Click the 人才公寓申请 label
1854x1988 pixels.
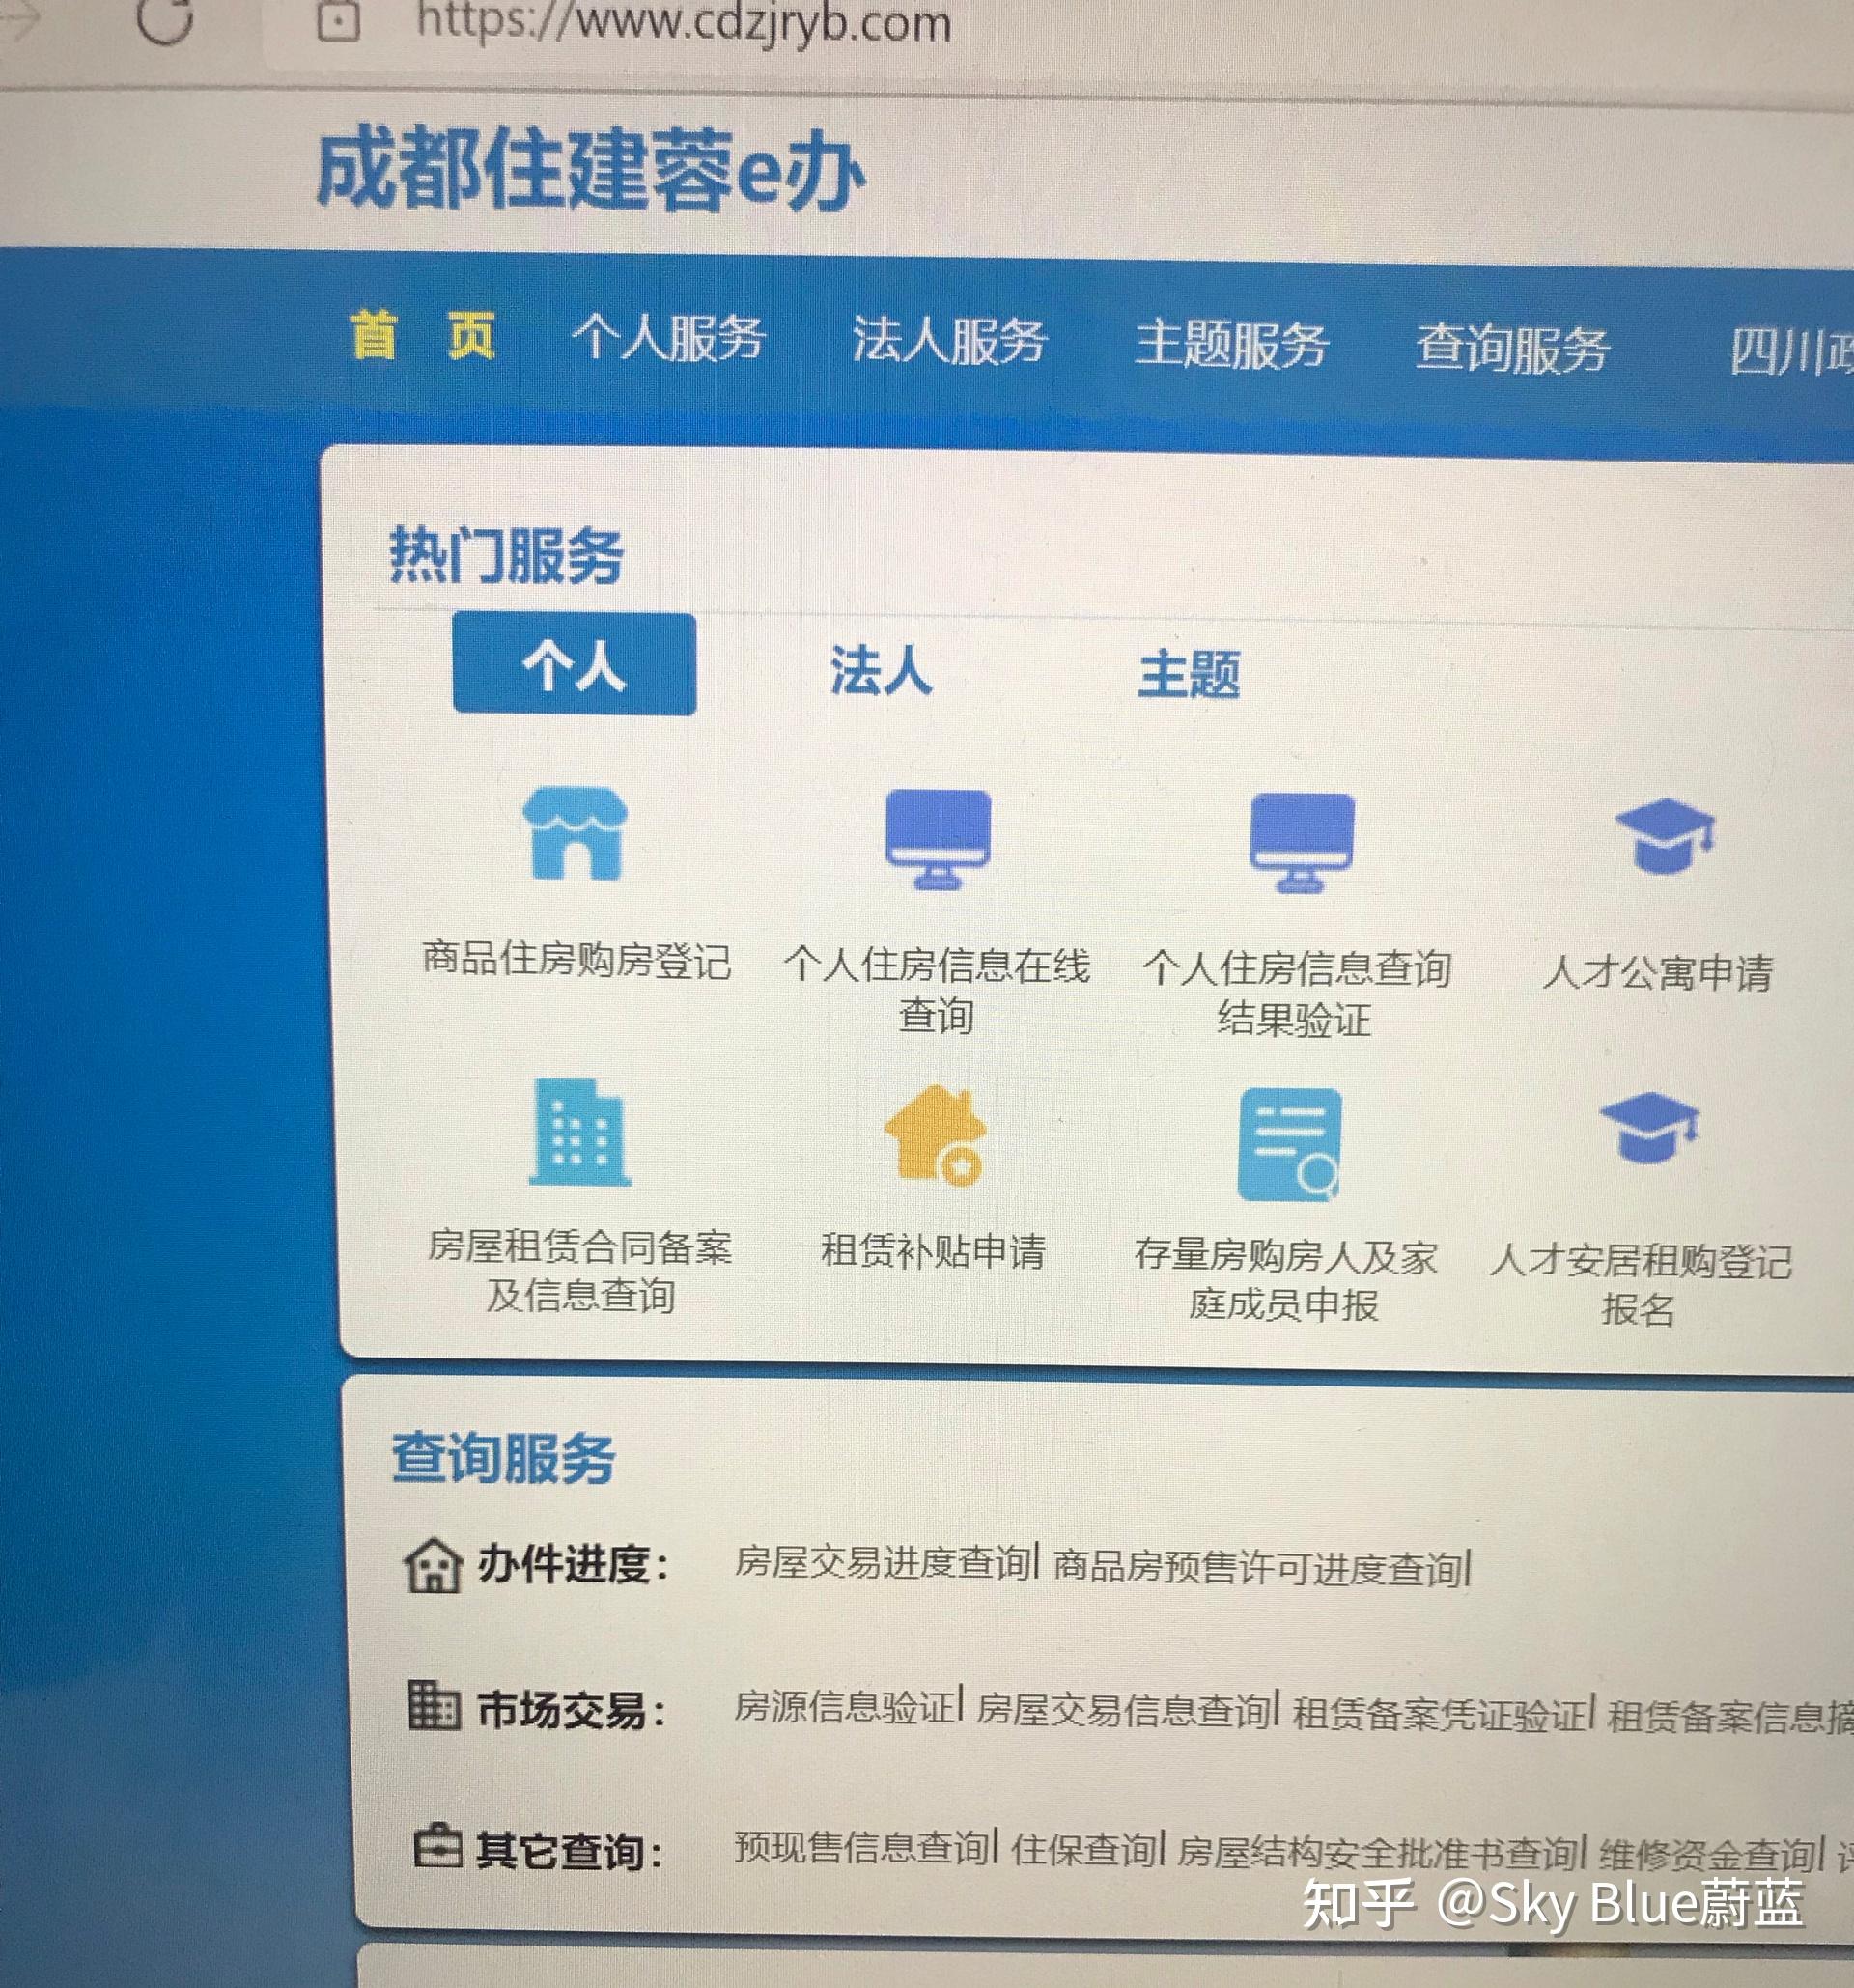click(x=1657, y=972)
